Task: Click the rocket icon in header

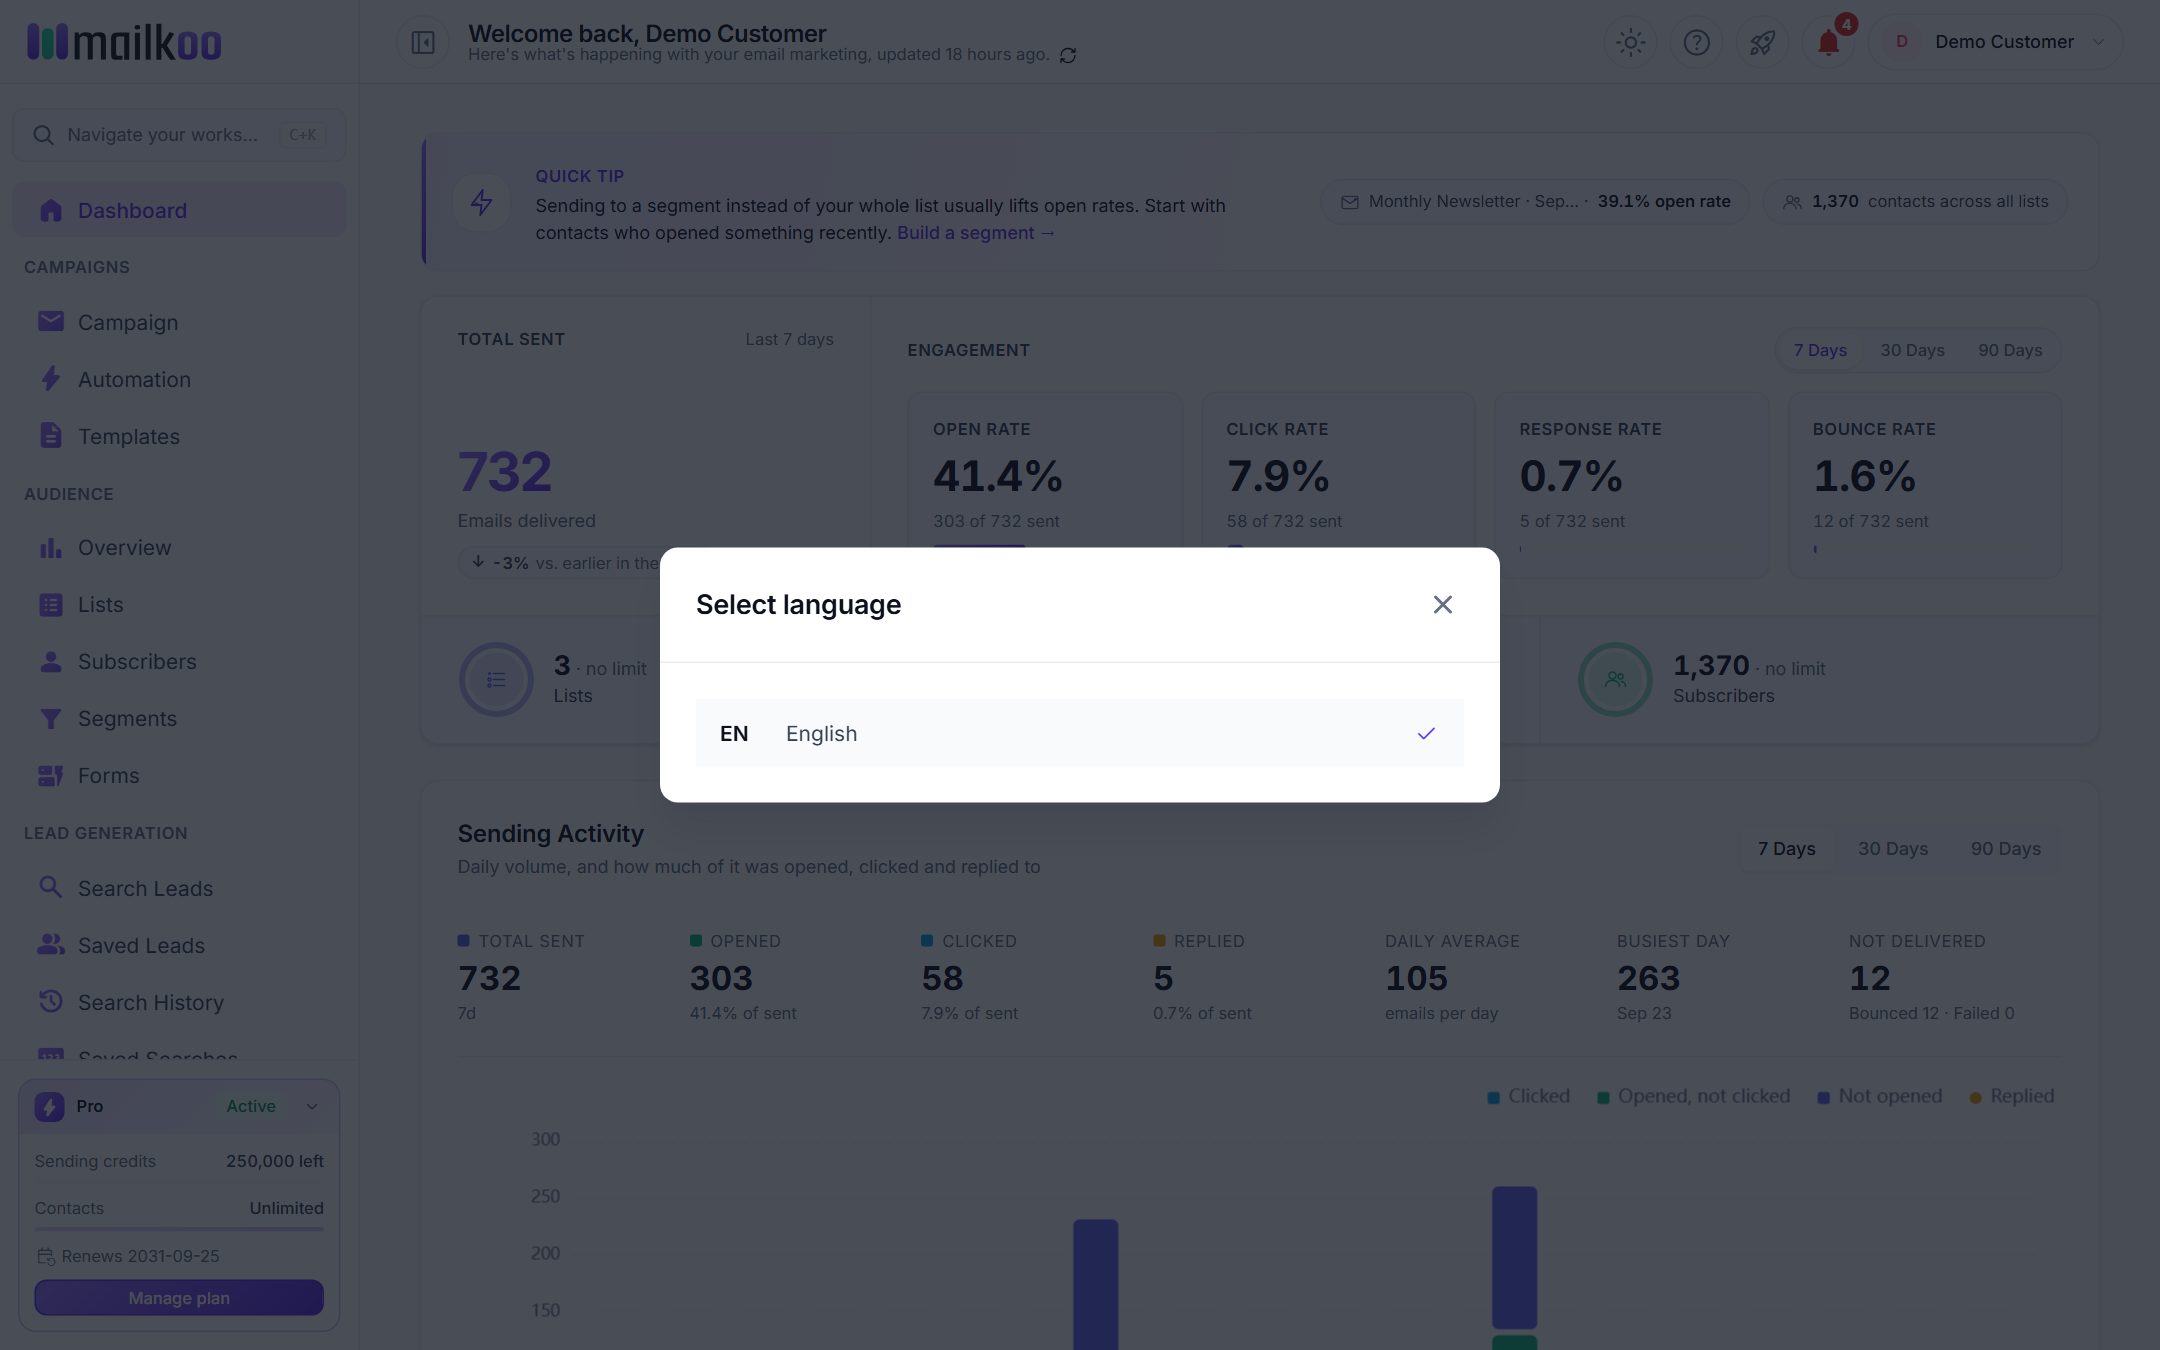Action: (1762, 42)
